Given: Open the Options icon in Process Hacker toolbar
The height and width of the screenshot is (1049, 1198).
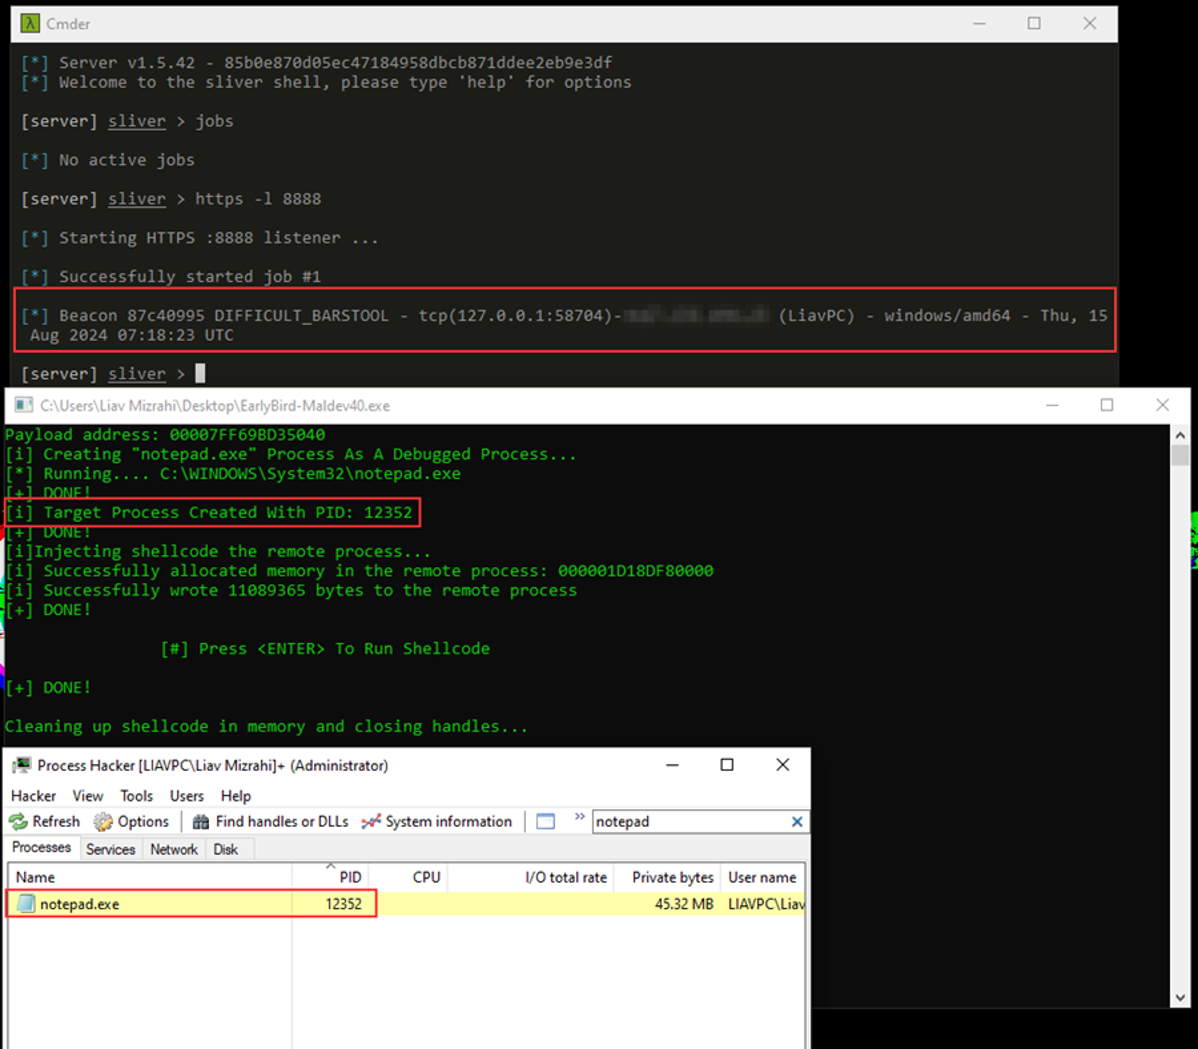Looking at the screenshot, I should (x=101, y=821).
